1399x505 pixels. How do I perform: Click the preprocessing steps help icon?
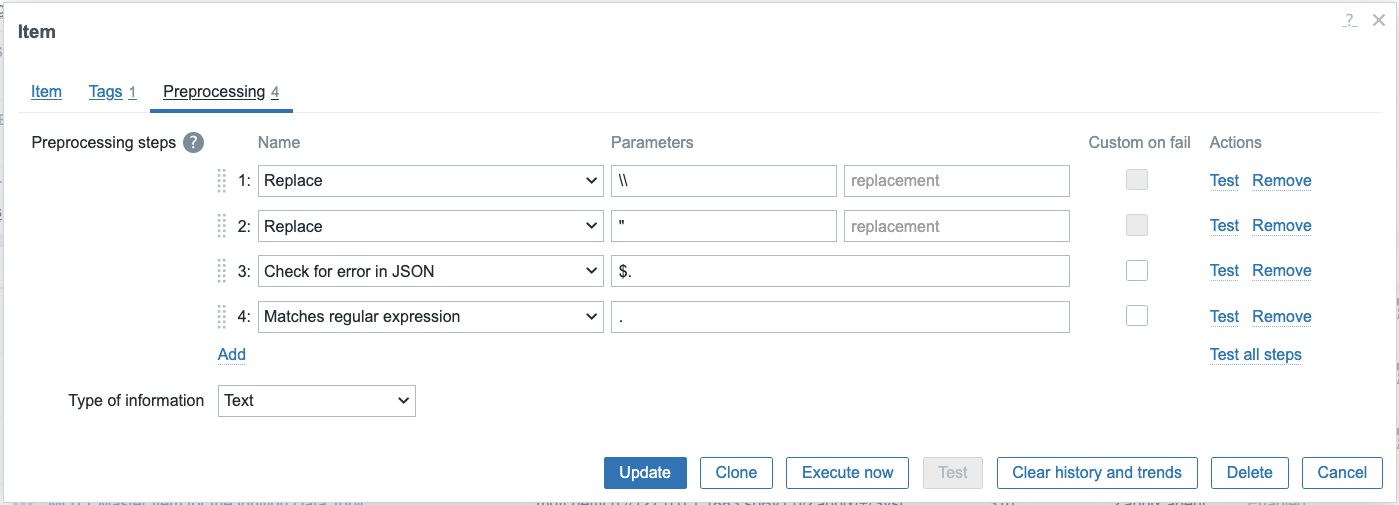click(193, 143)
